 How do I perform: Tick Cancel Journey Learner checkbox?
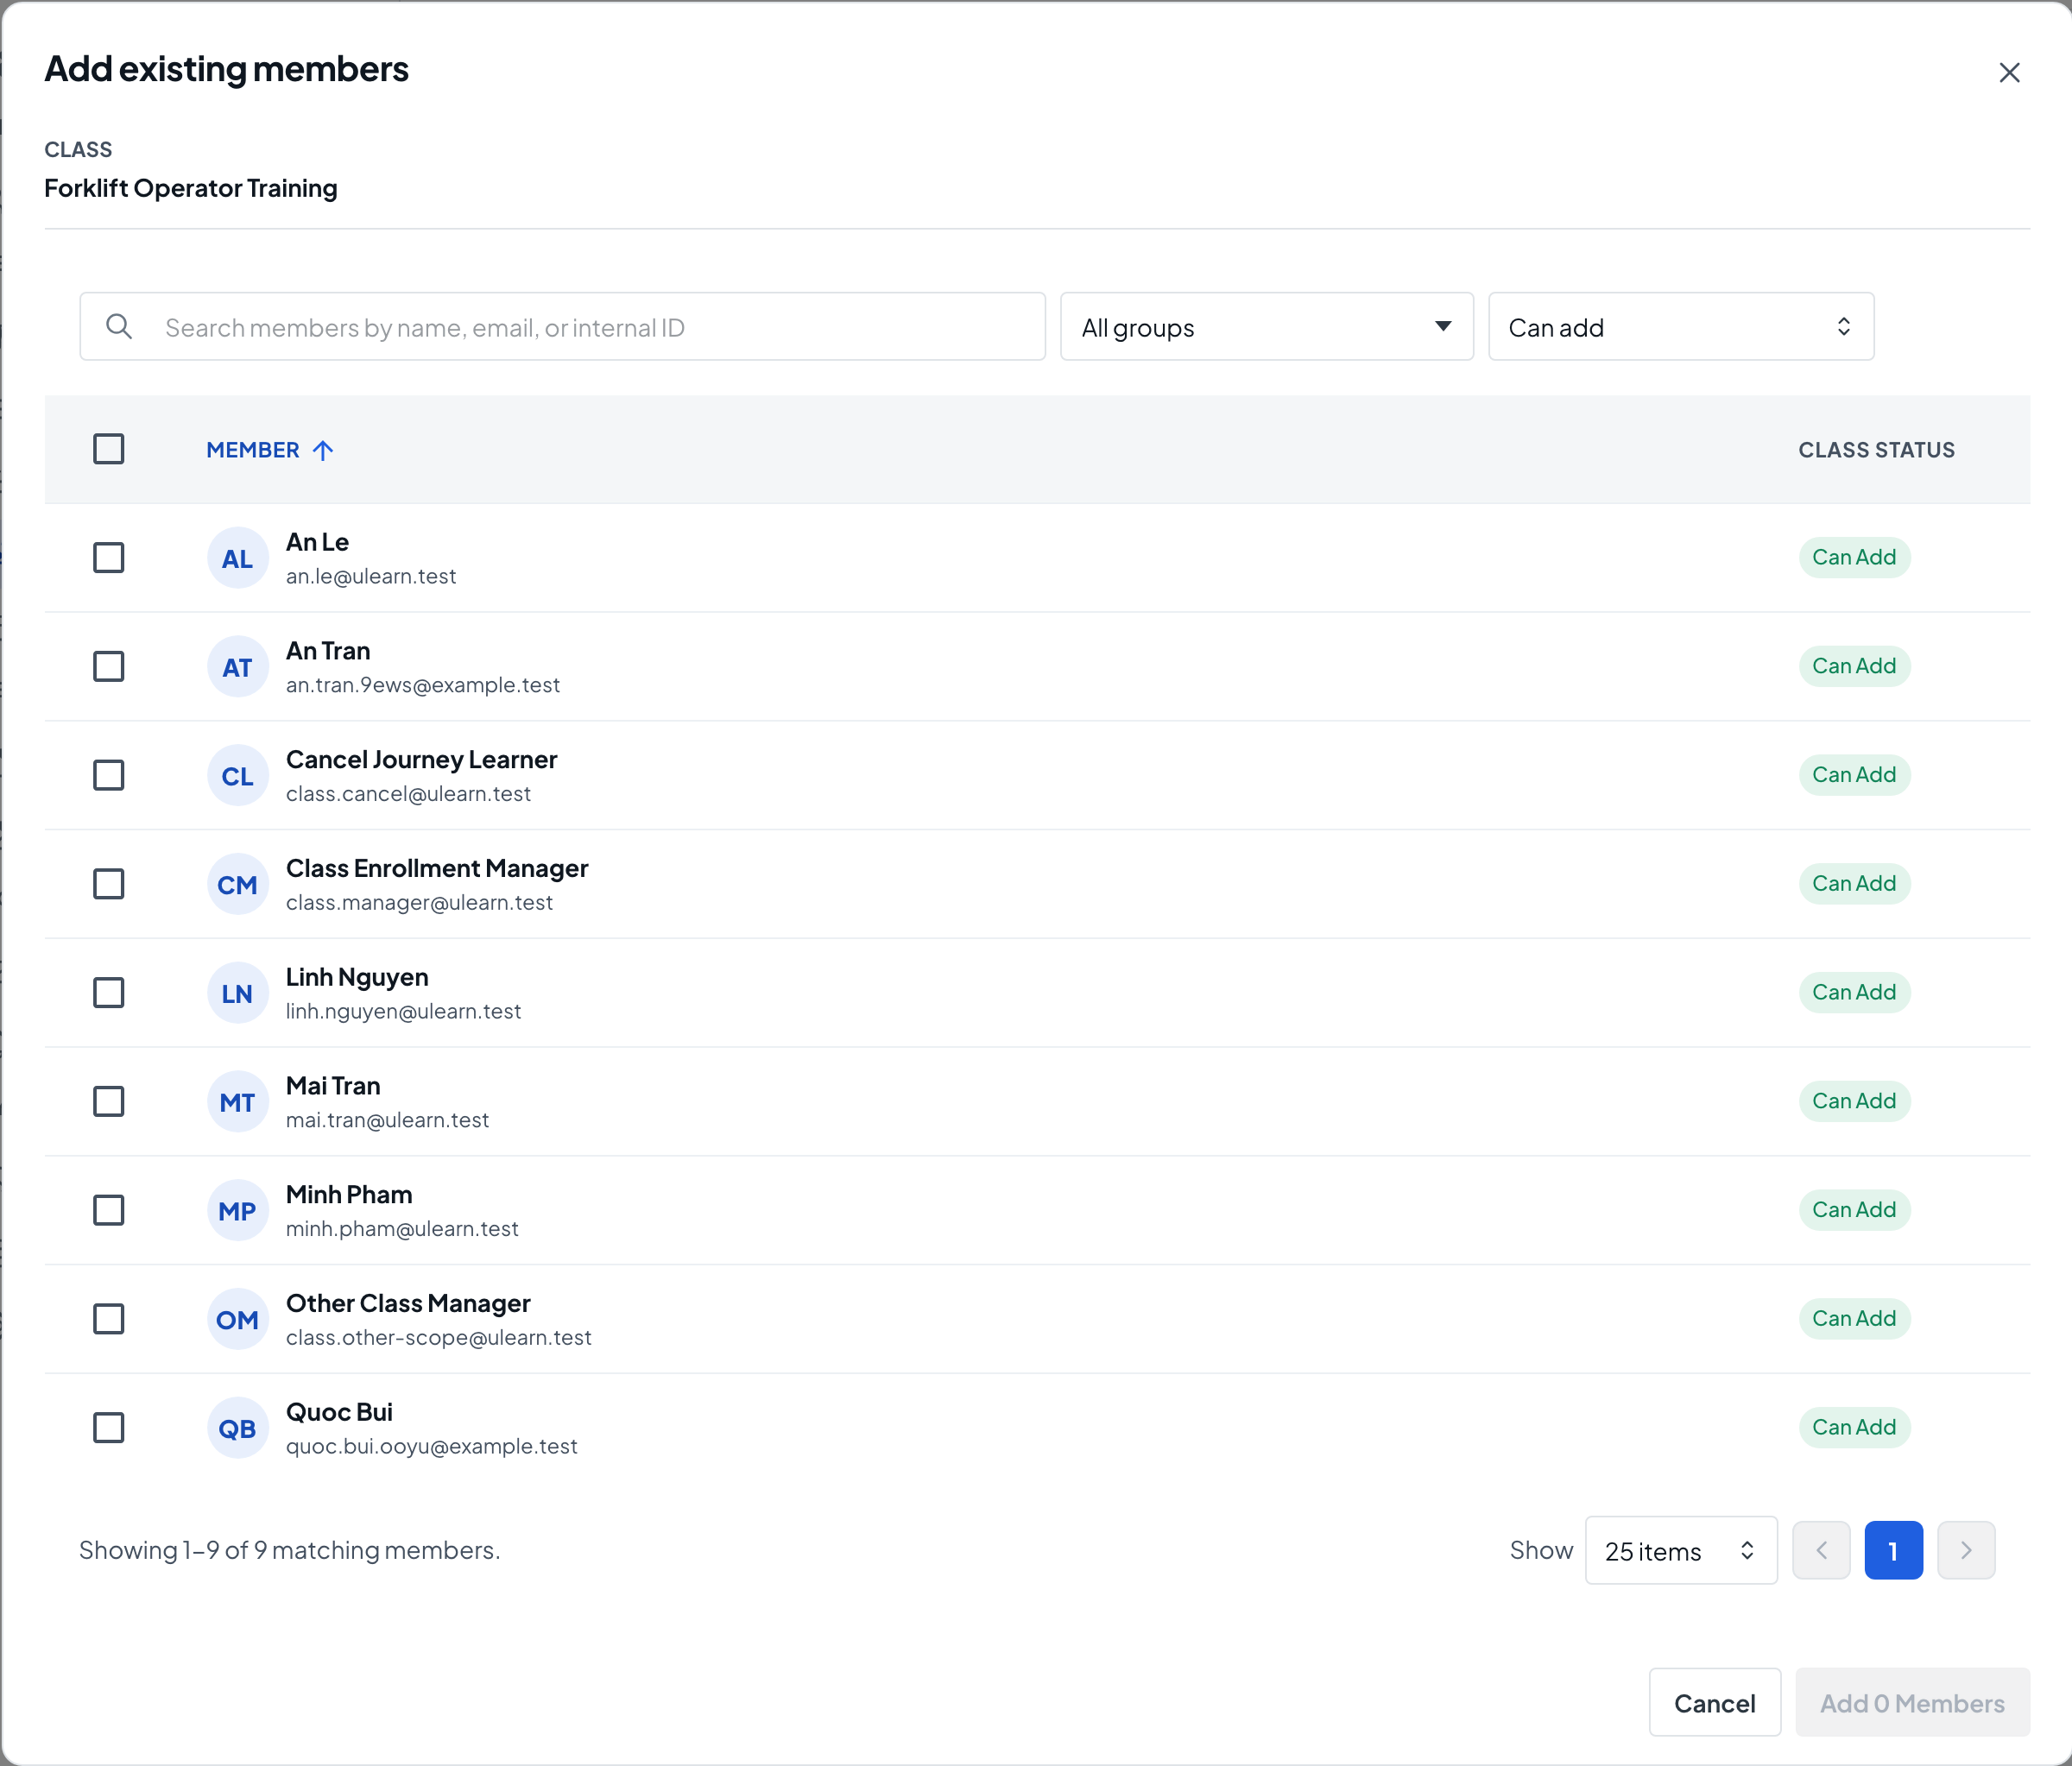109,775
